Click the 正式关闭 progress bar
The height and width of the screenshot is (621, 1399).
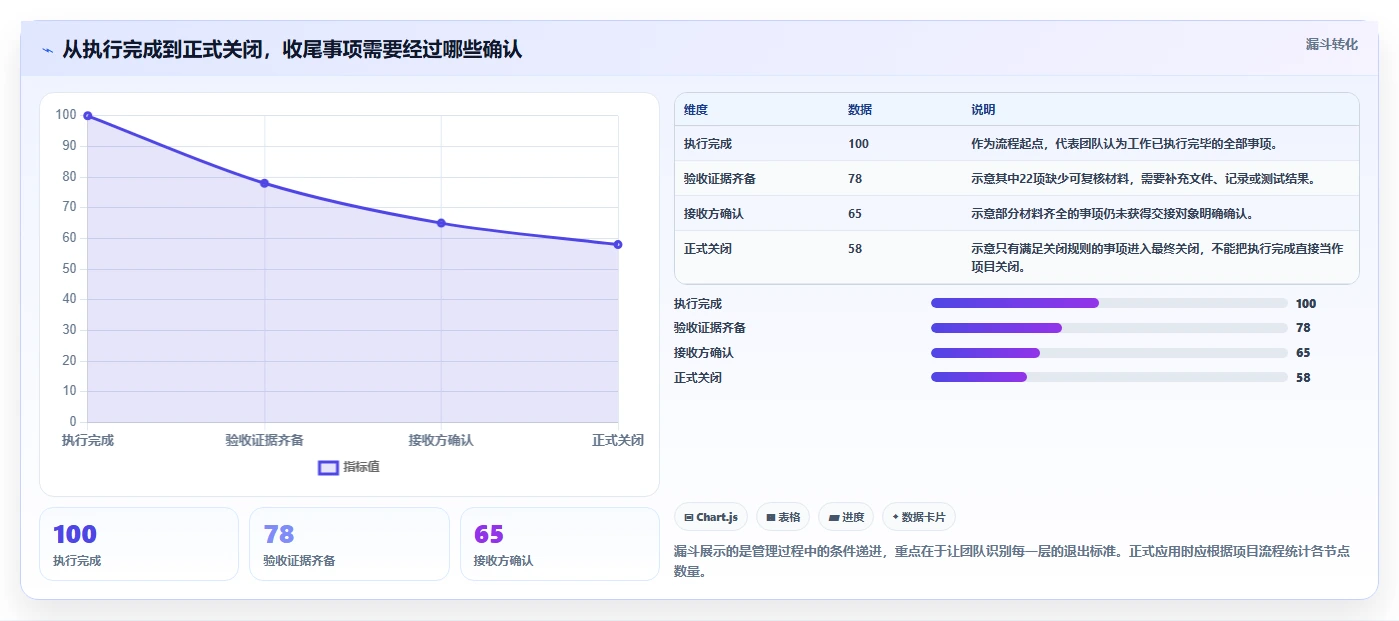tap(1109, 377)
